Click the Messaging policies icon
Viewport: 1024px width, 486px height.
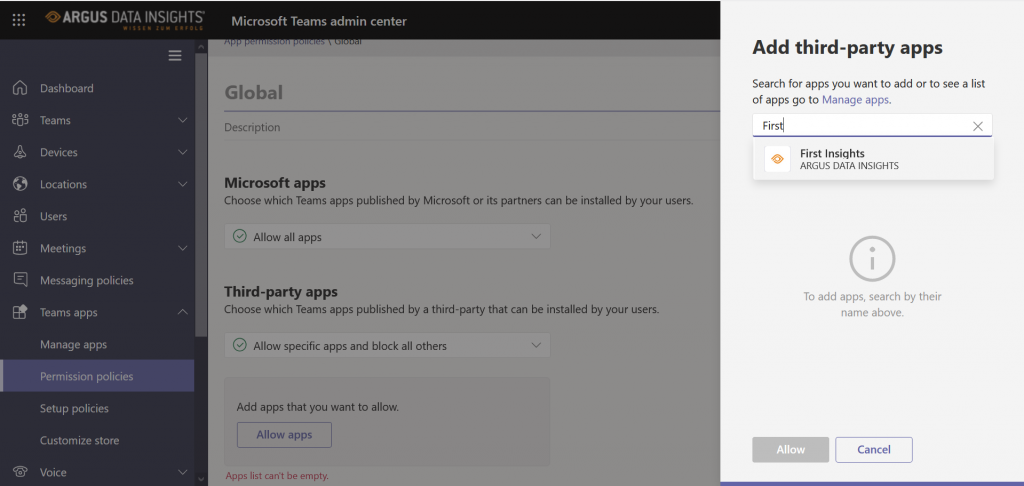pyautogui.click(x=20, y=280)
